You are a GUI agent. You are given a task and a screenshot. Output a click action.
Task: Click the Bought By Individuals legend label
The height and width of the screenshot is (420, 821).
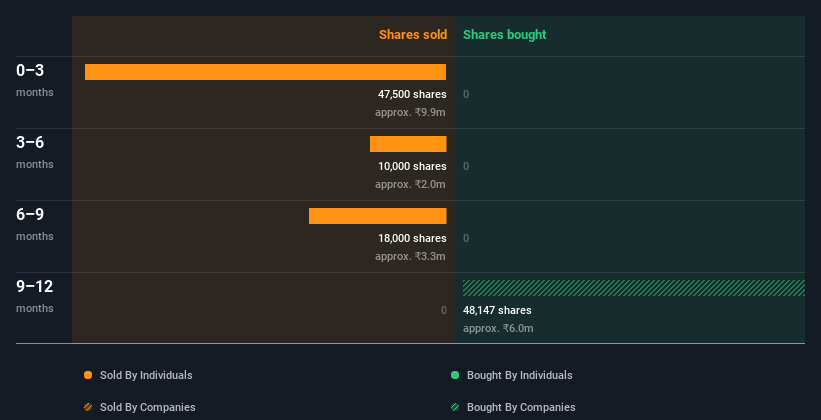519,375
